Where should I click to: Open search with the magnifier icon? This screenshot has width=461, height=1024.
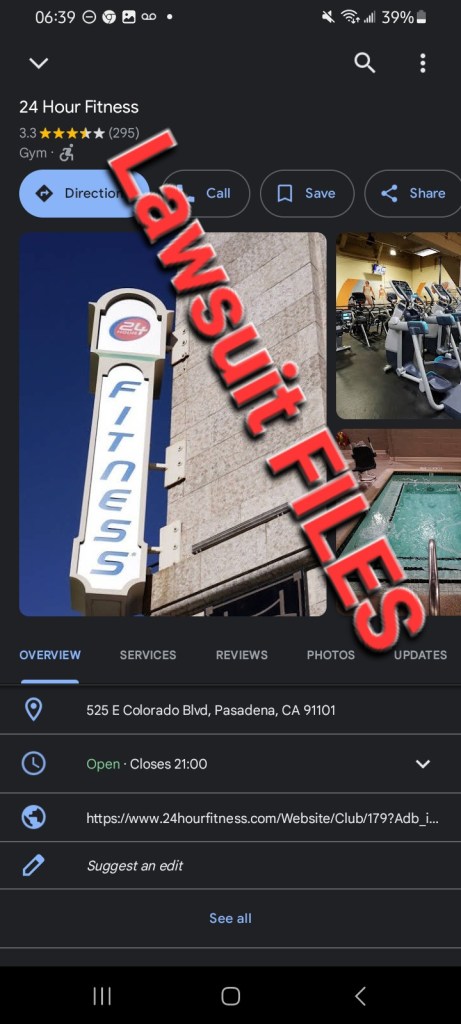click(364, 63)
